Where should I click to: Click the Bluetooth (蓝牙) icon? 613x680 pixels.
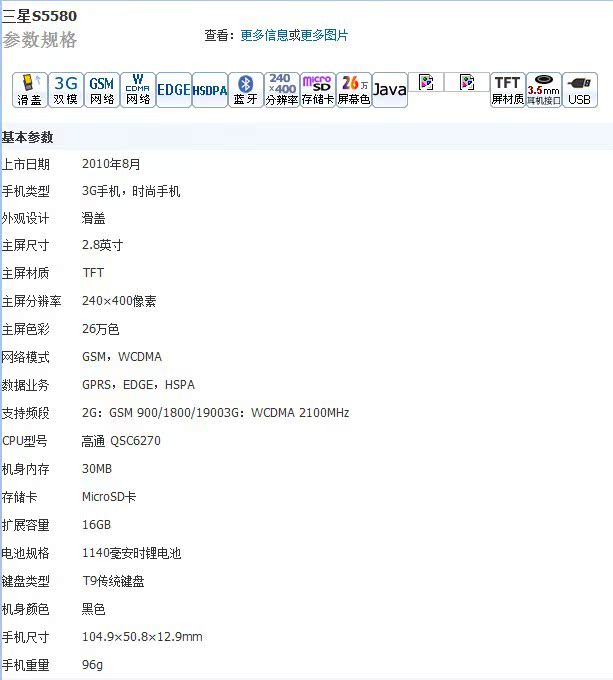[245, 90]
